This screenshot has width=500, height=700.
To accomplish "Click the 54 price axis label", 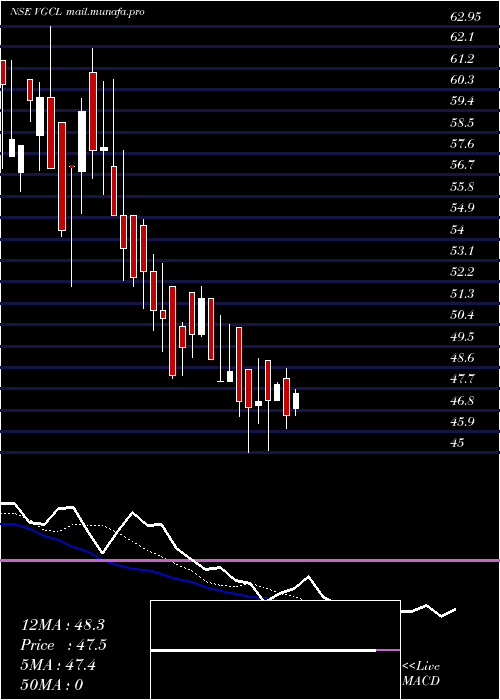I will tap(458, 229).
